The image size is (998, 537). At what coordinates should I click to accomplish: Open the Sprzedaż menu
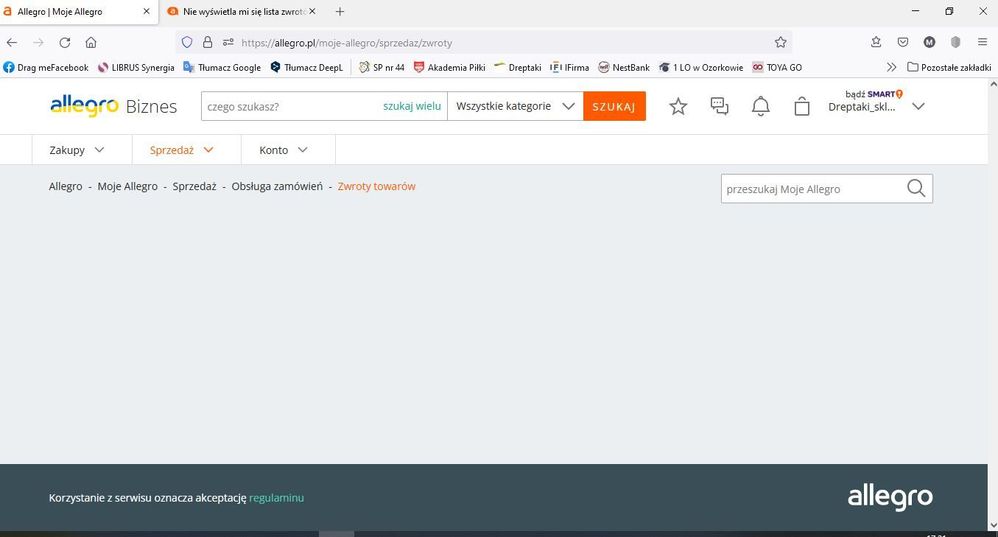tap(181, 150)
